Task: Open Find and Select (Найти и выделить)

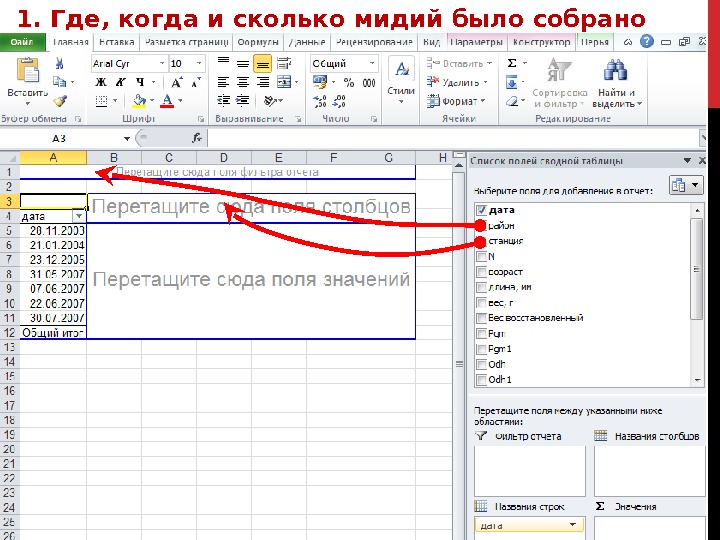Action: pyautogui.click(x=616, y=83)
